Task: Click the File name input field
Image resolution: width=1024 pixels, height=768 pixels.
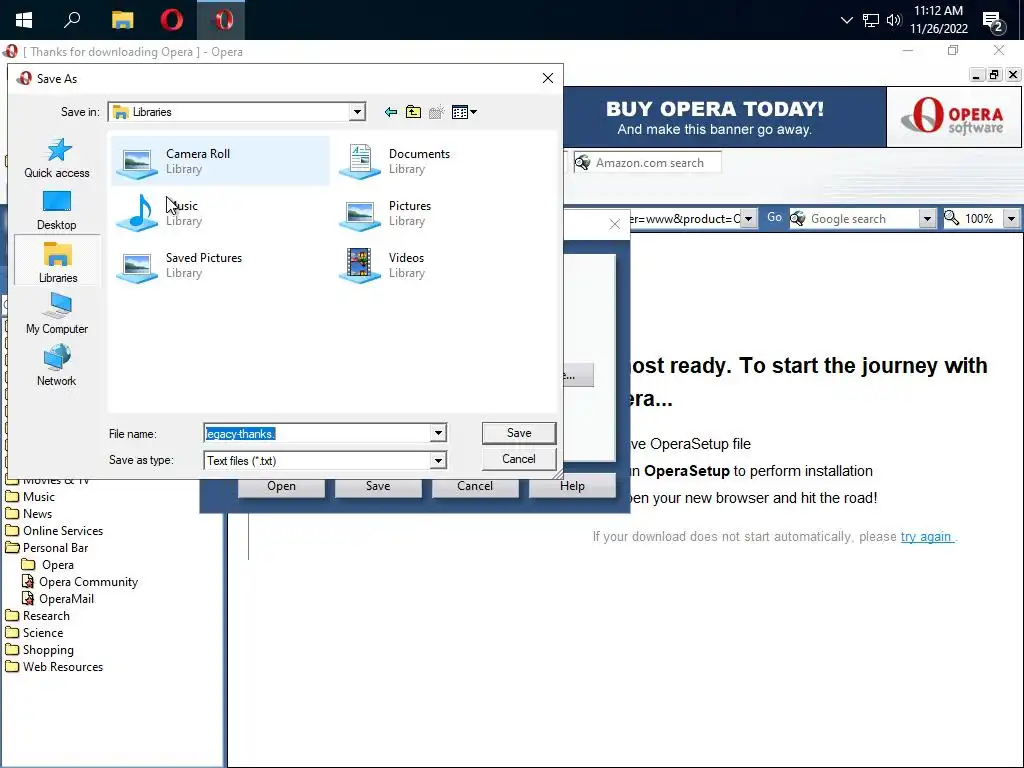Action: 317,433
